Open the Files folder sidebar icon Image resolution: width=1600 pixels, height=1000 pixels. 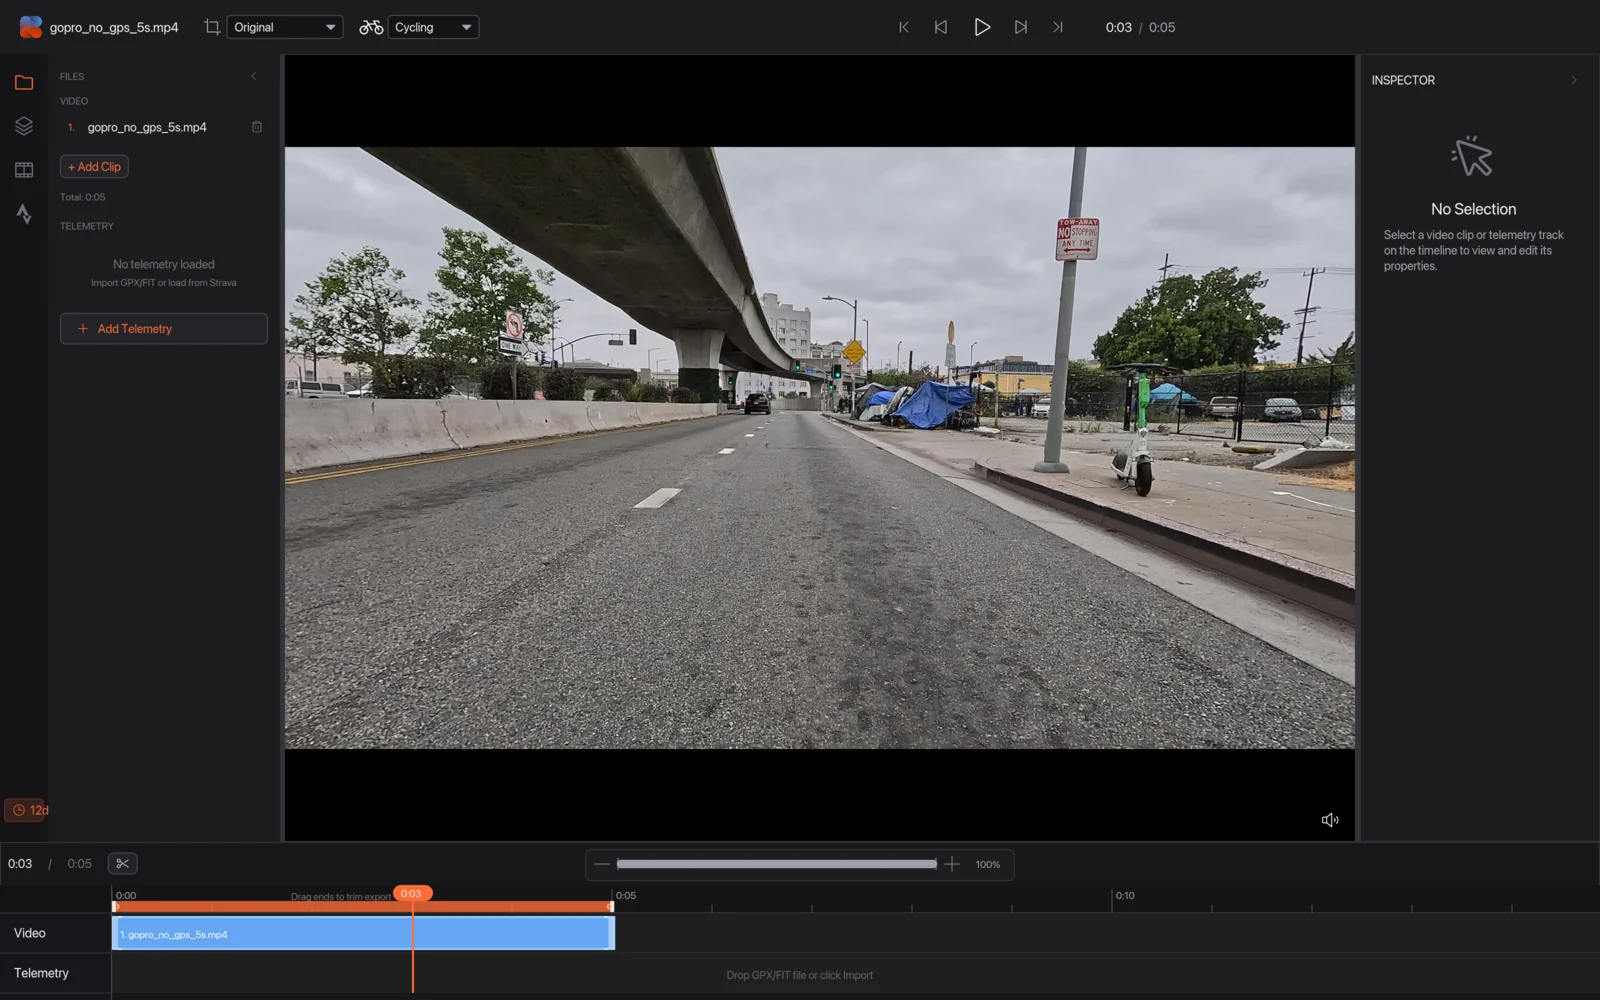pyautogui.click(x=24, y=82)
